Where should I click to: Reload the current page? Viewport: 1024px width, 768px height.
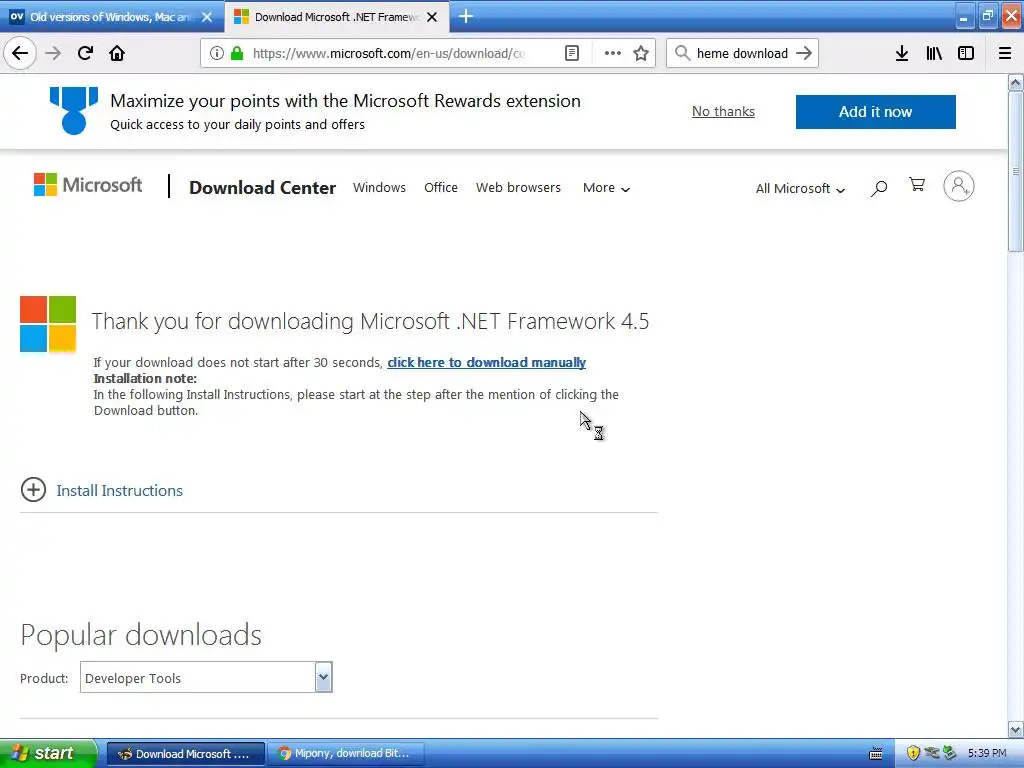pos(85,53)
